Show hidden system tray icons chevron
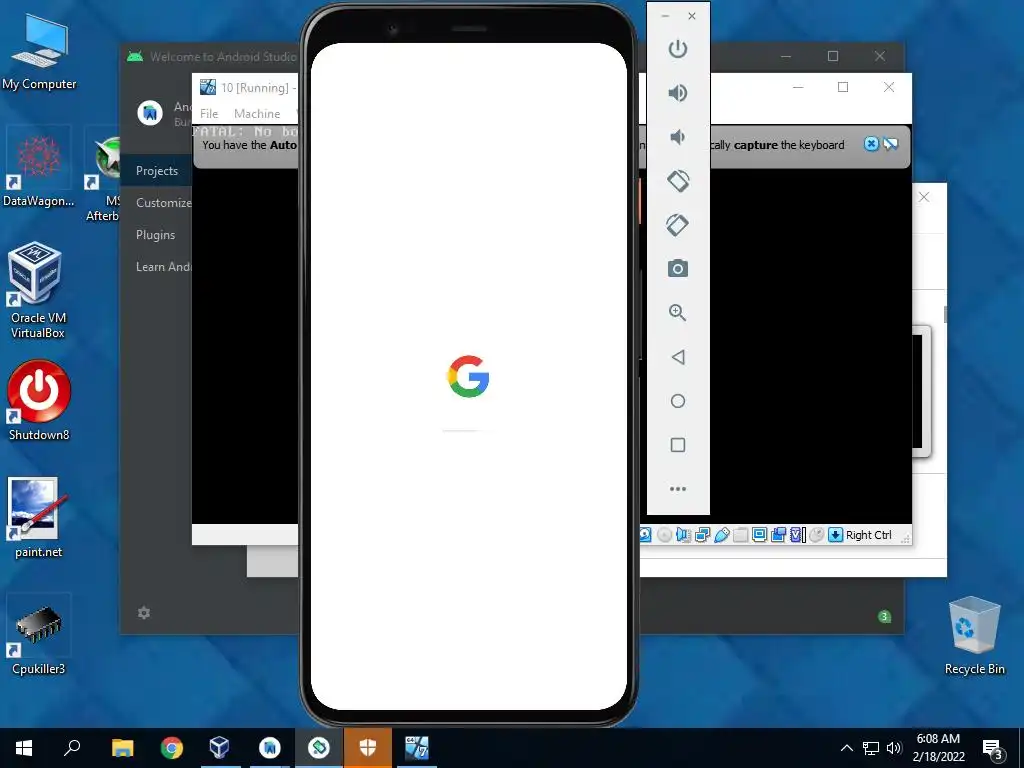1024x768 pixels. [846, 748]
